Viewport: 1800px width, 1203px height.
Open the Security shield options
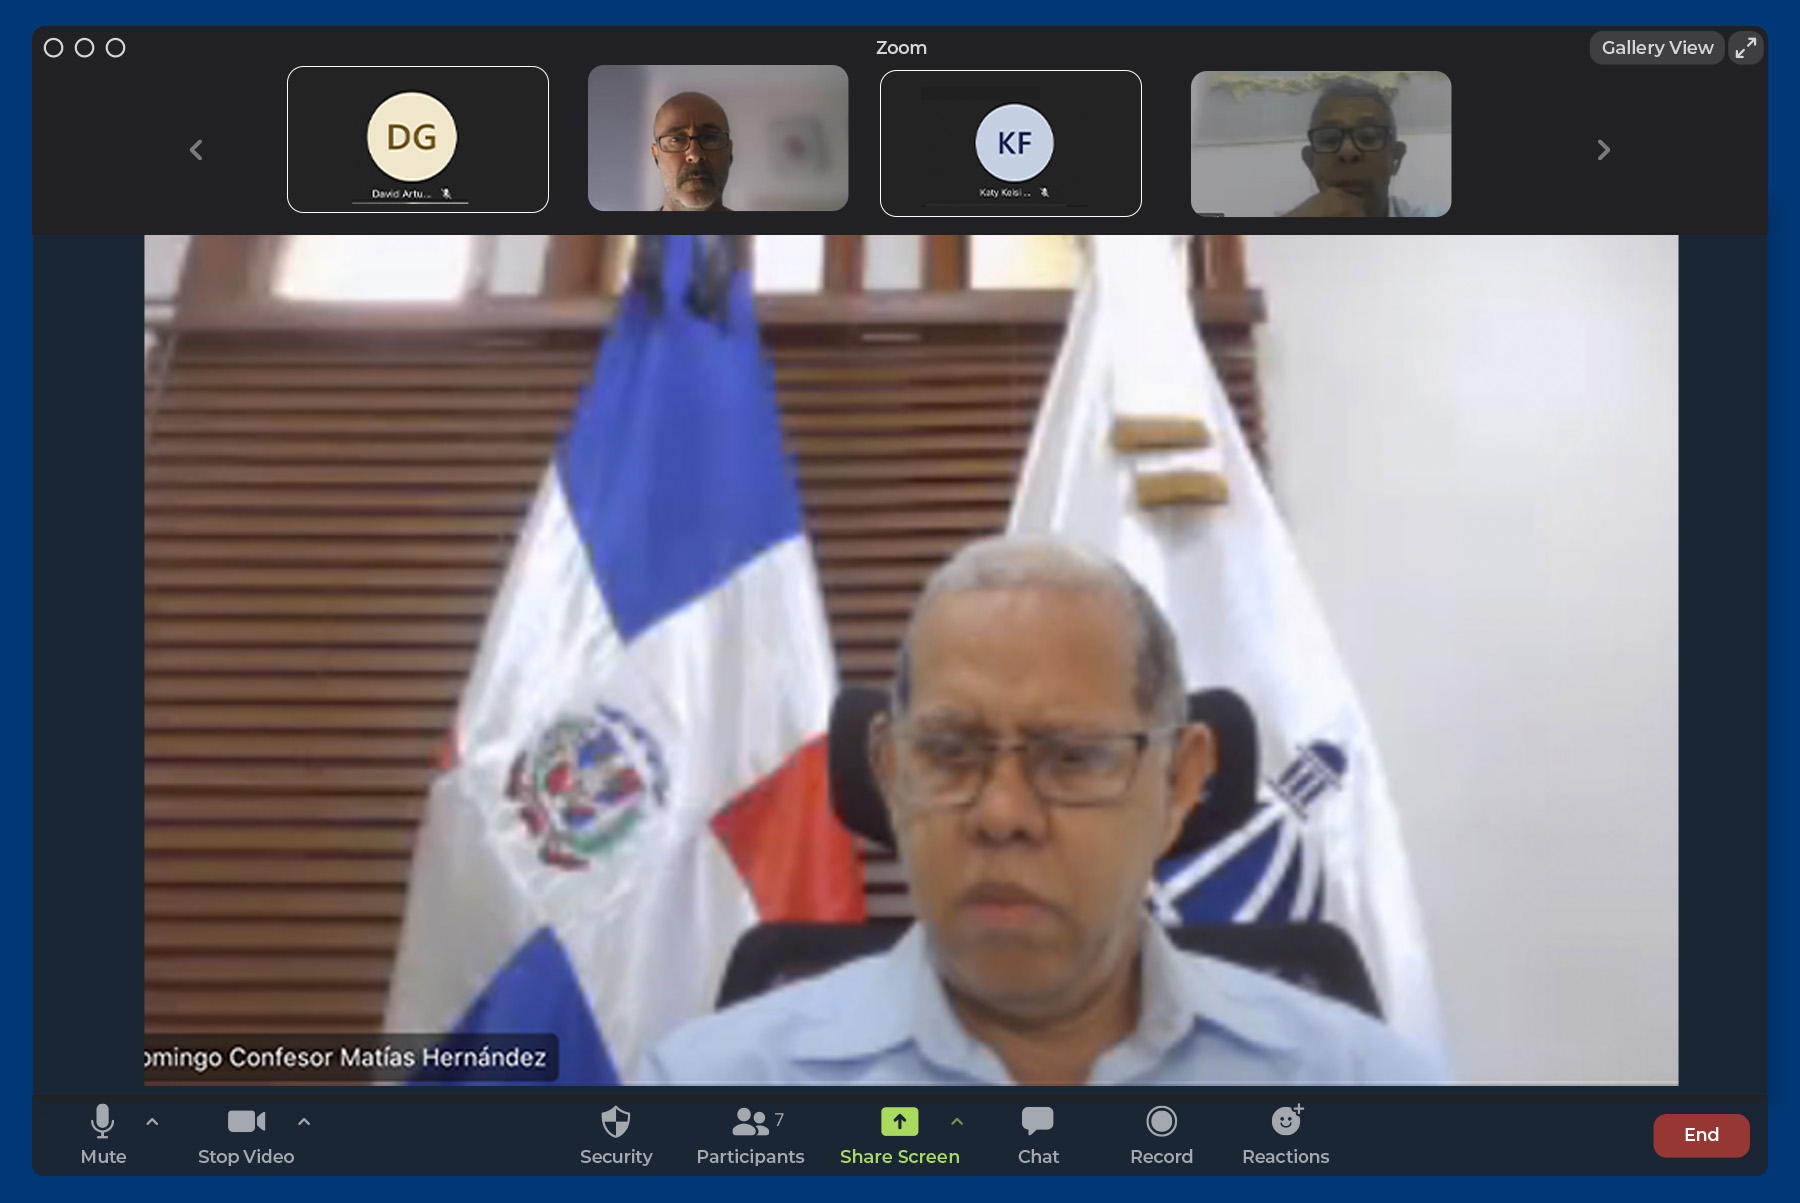click(615, 1132)
